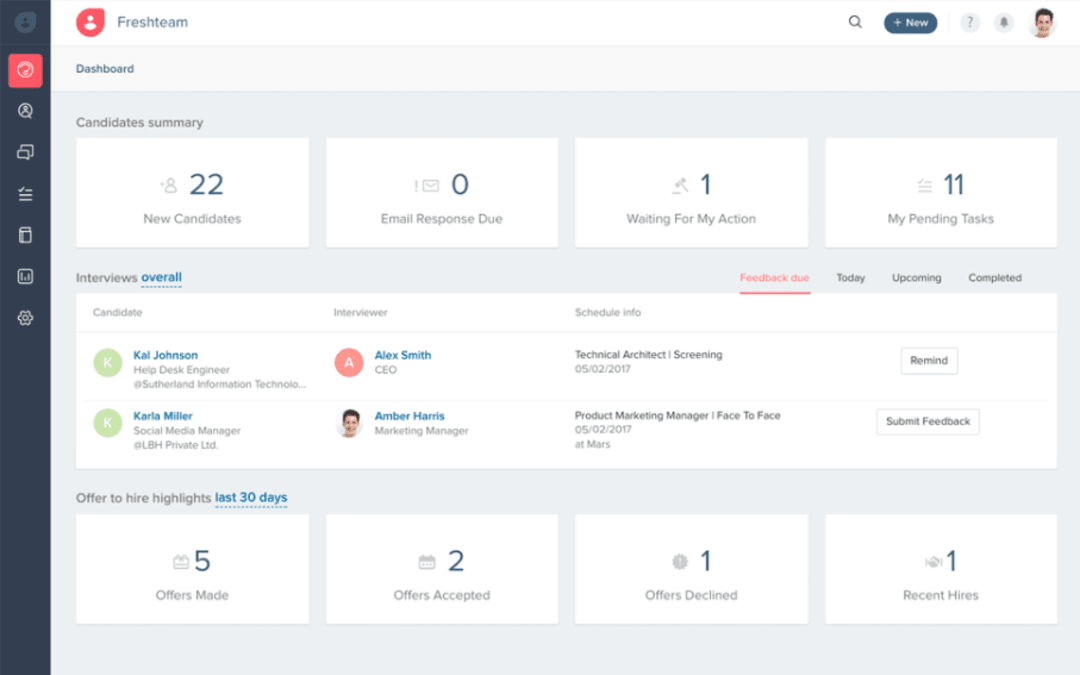Screen dimensions: 1080x675
Task: Change the 'last 30 days' highlights filter
Action: pos(249,498)
